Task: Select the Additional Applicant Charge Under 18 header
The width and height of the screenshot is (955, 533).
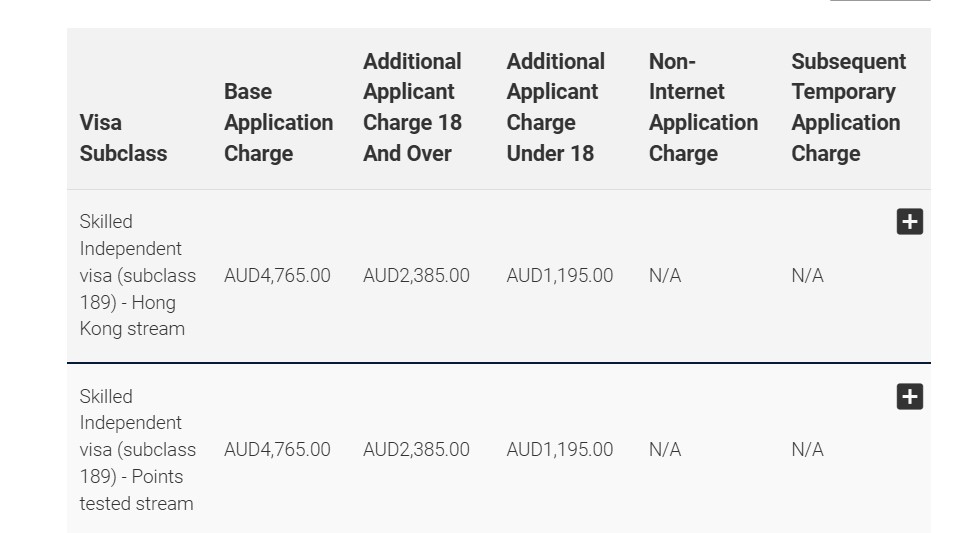Action: (x=555, y=107)
